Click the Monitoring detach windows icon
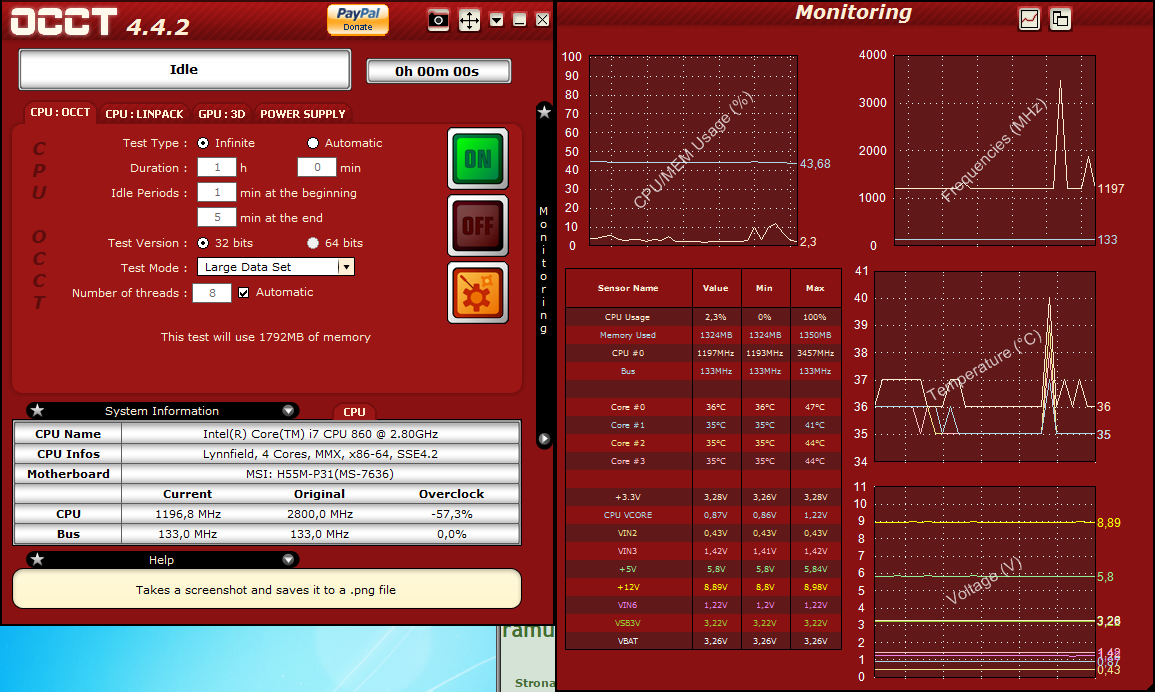Screen dimensions: 1155x692 (x=1060, y=19)
